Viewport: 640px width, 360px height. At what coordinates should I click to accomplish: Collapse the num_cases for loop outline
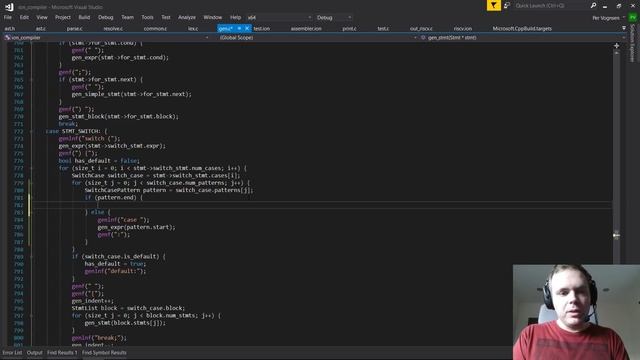31,168
